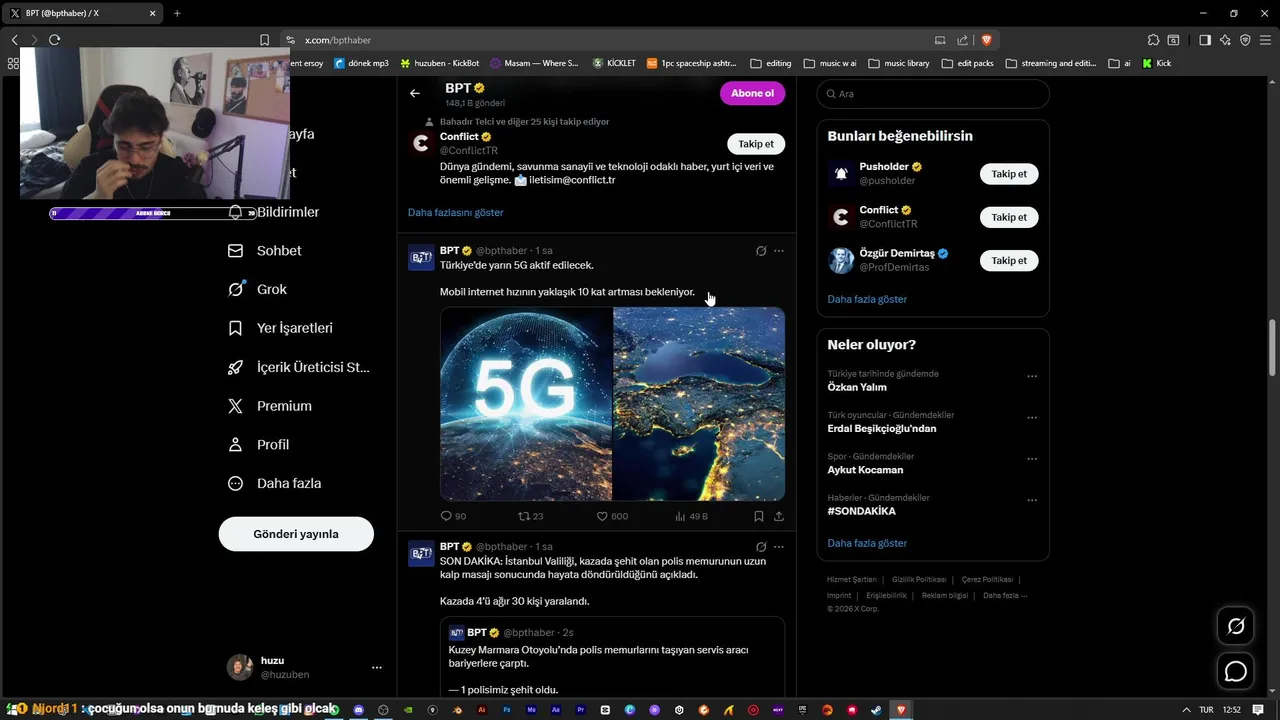Open Leo AI sparkle icon

pos(1225,40)
